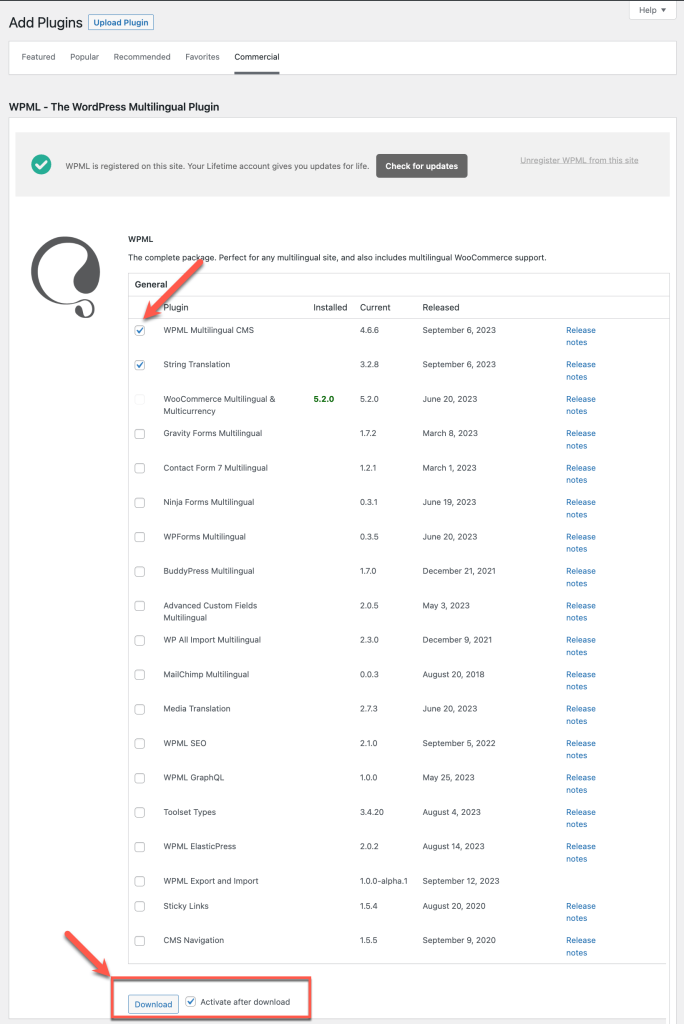Open WPML GraphQL release notes
Viewport: 684px width, 1024px height.
pos(581,784)
